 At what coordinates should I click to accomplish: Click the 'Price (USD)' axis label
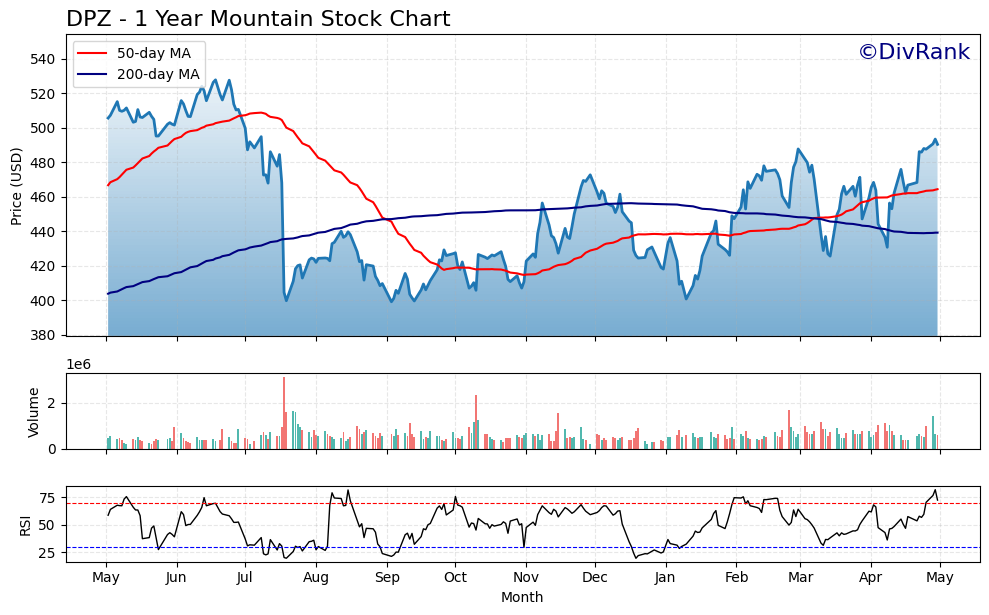point(16,186)
